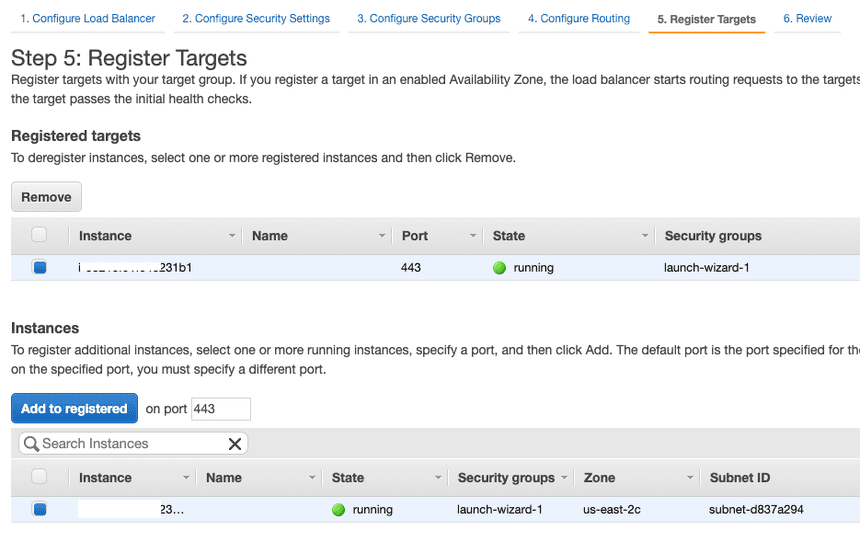Open the Zone column dropdown arrow

tap(690, 478)
